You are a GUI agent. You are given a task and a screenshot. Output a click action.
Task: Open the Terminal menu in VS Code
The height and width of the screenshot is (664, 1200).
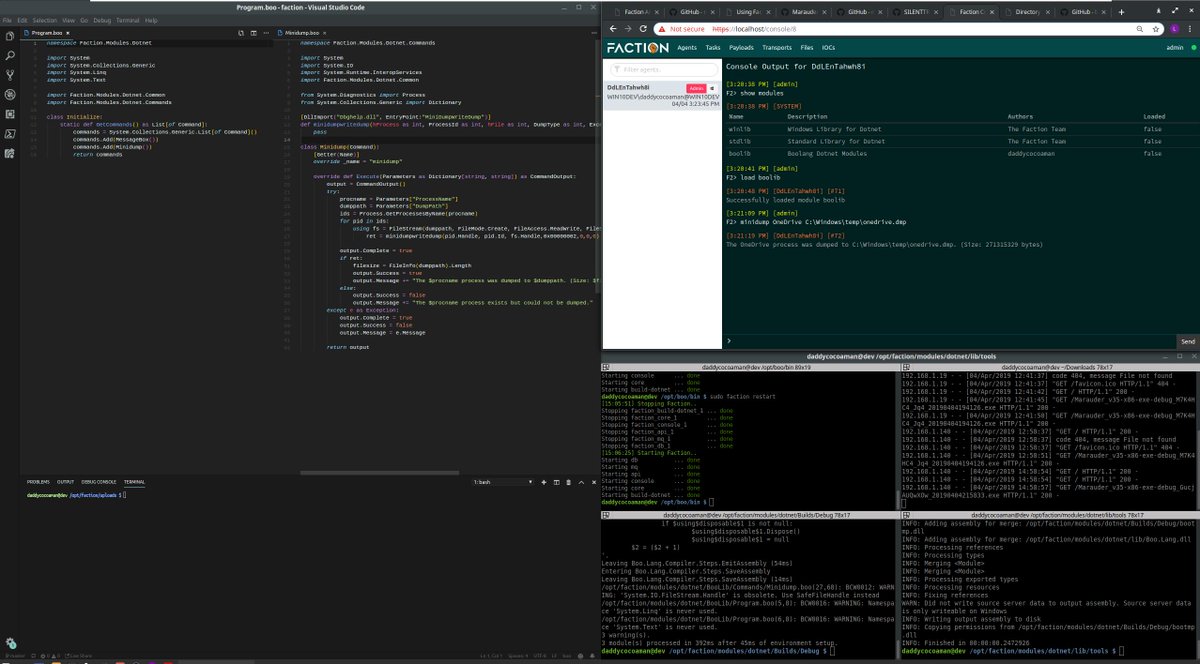click(x=128, y=20)
